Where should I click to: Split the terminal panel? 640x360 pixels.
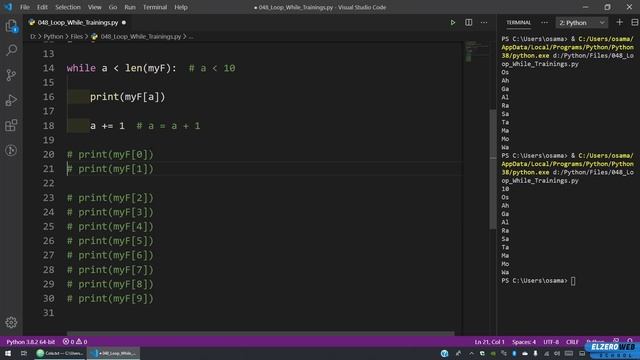pyautogui.click(x=635, y=23)
